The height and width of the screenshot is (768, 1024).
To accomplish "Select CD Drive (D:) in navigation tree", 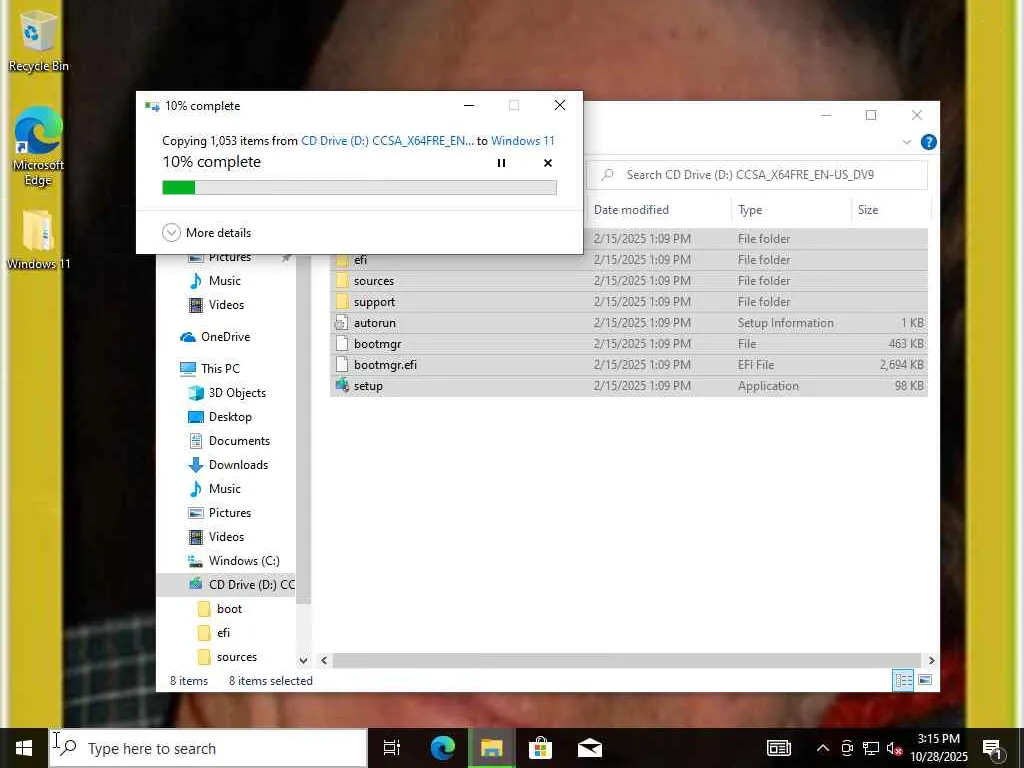I will [226, 584].
